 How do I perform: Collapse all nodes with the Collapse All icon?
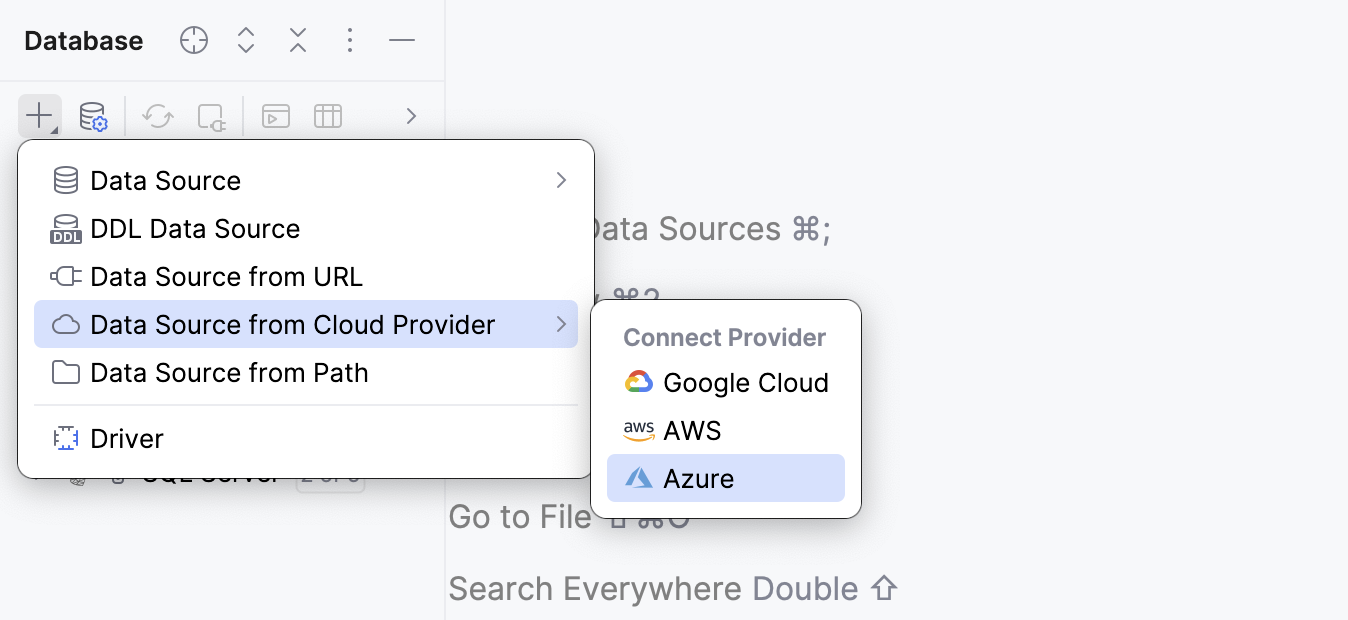297,40
